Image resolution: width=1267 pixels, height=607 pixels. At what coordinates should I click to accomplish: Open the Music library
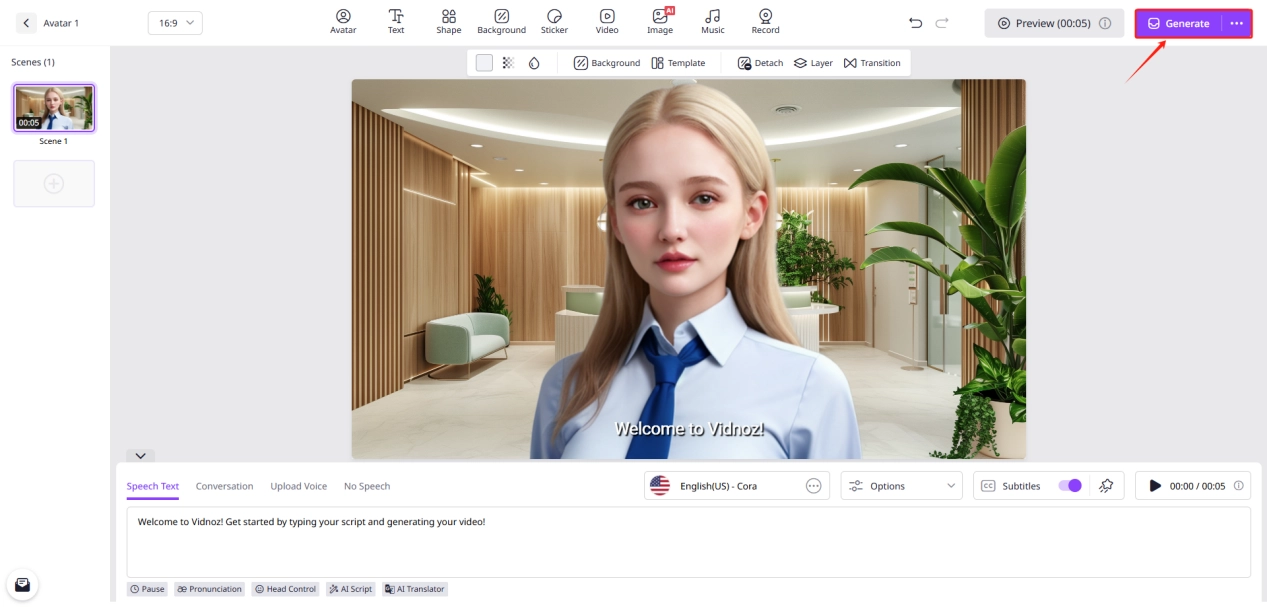coord(712,21)
